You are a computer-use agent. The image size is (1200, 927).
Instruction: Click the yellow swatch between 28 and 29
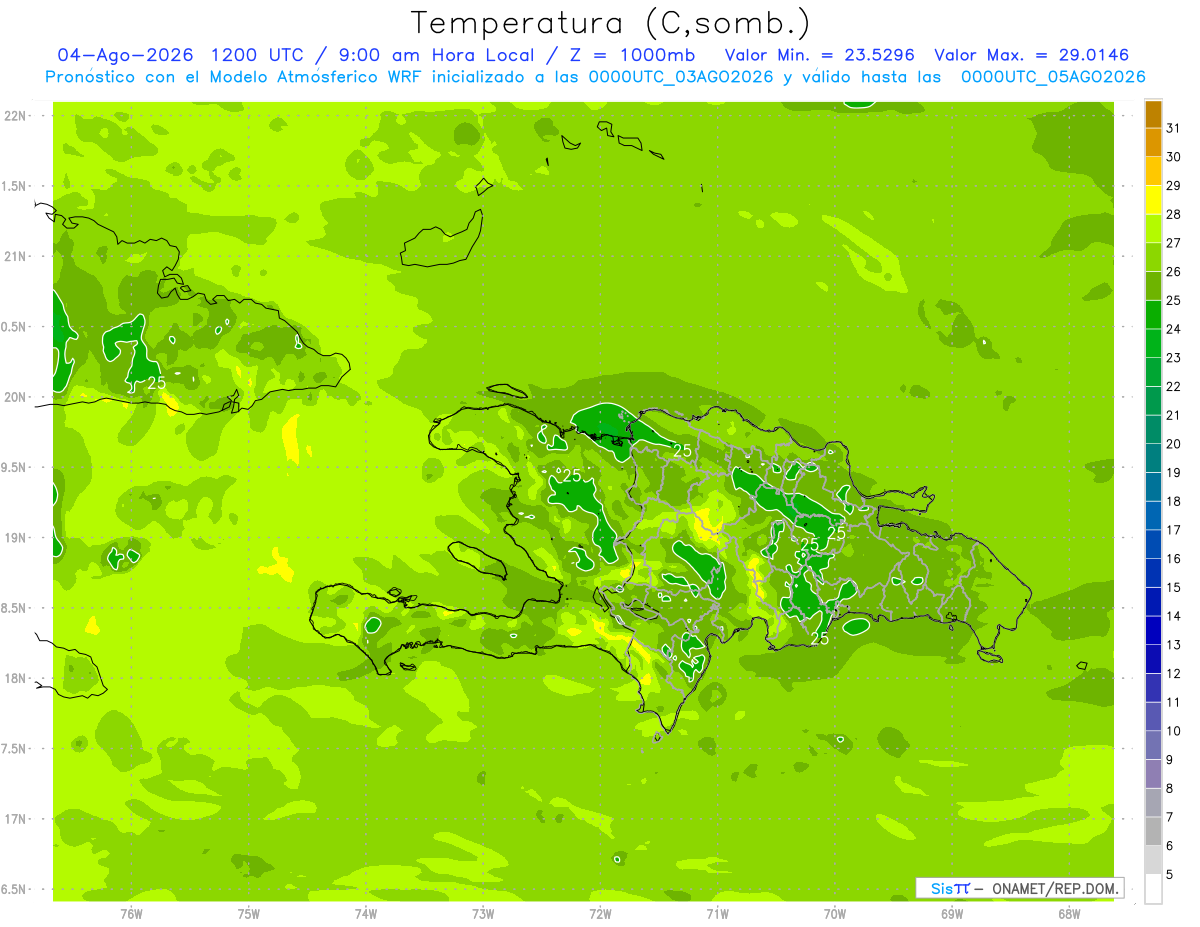[1153, 200]
